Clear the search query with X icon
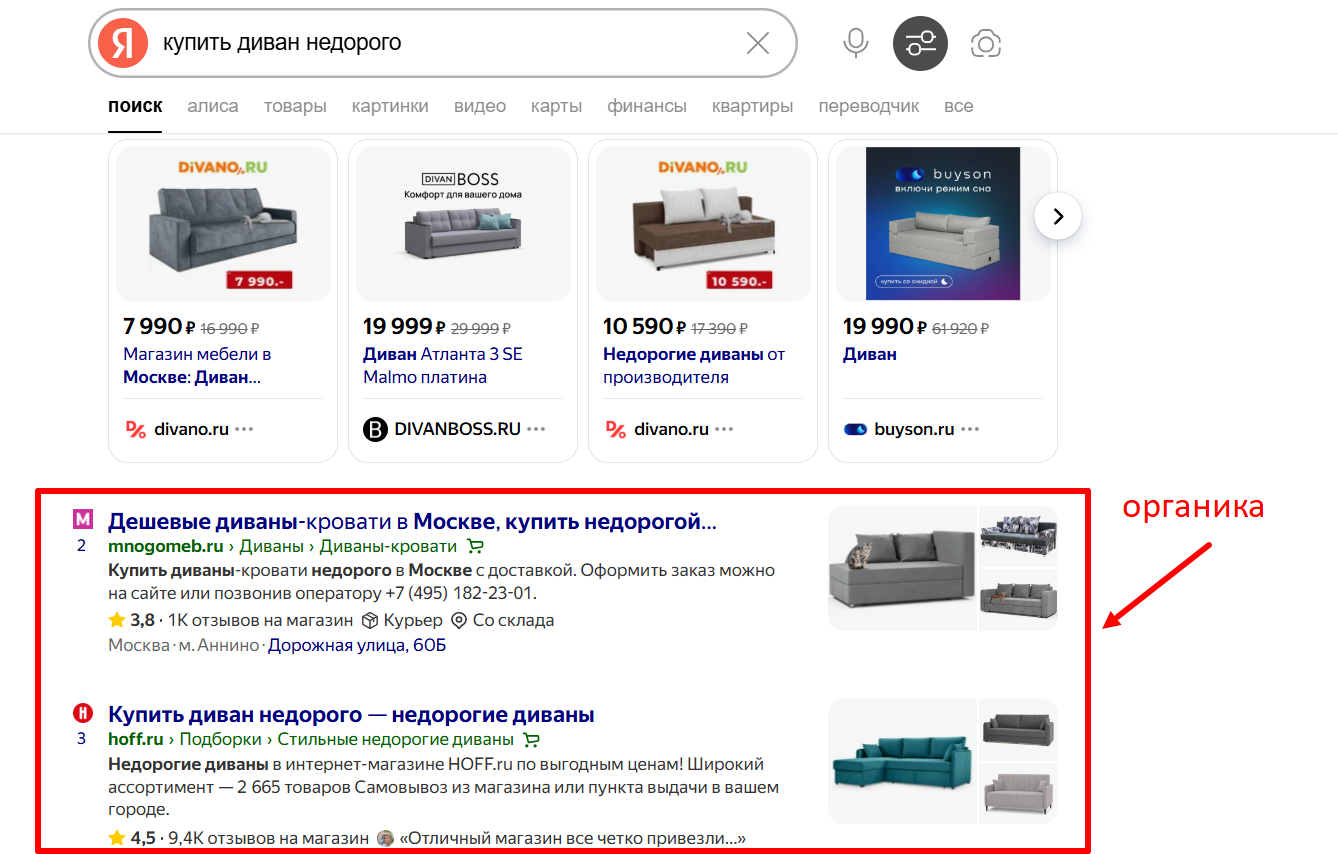Viewport: 1338px width, 854px height. (758, 43)
